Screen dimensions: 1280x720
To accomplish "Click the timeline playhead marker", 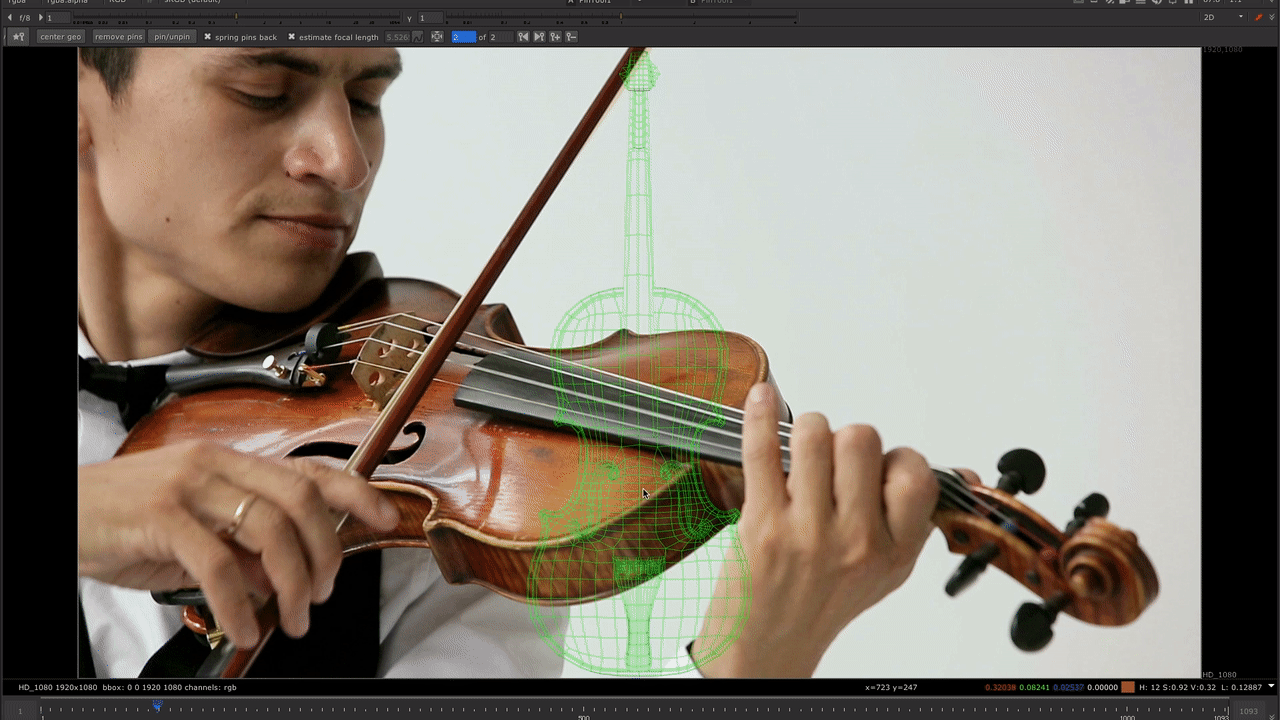I will (157, 705).
